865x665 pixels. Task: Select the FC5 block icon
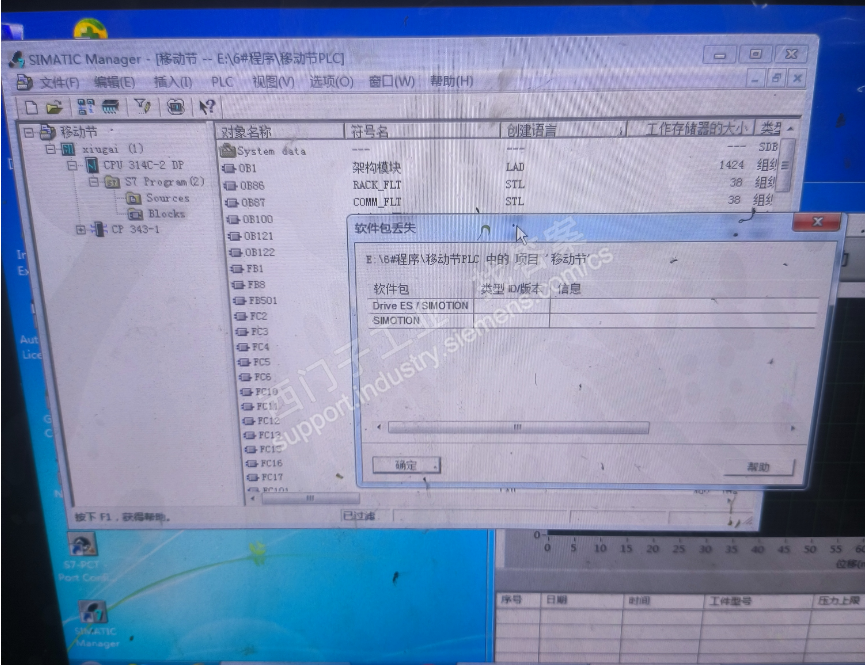click(x=245, y=363)
